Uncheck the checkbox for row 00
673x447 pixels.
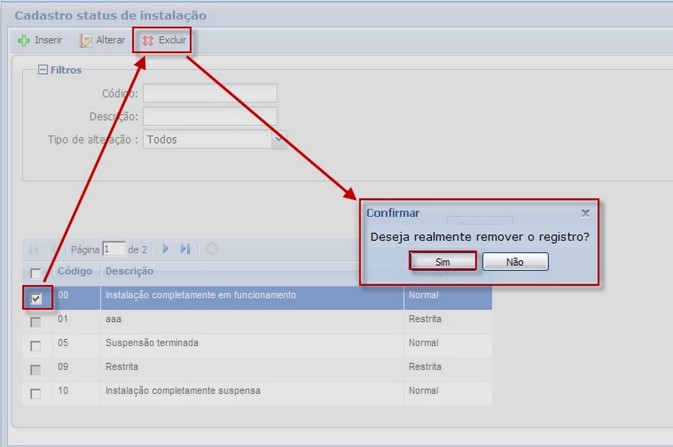[x=36, y=298]
